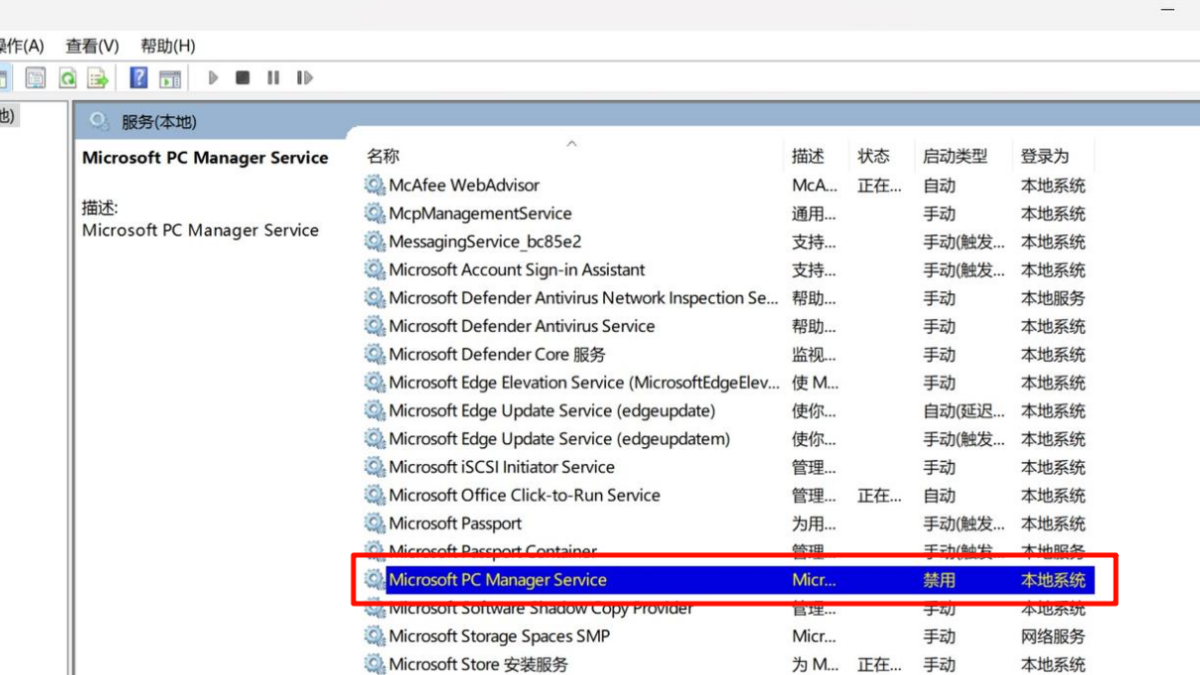1200x675 pixels.
Task: Click the 网络服务 logon cell
Action: (1053, 636)
